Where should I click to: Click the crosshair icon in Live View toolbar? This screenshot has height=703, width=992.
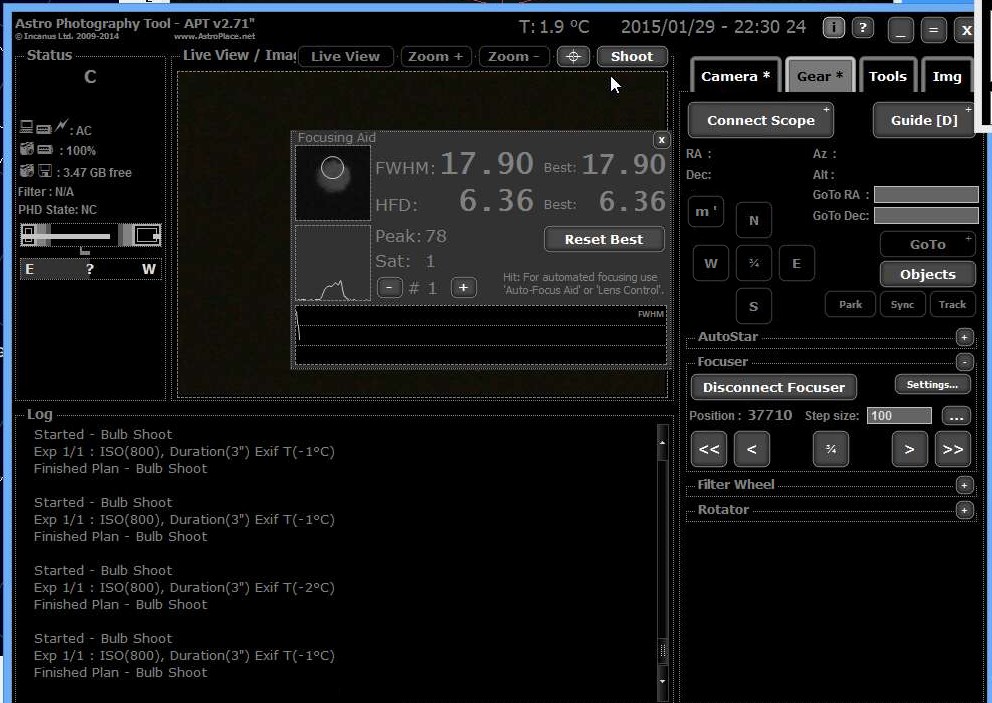573,56
